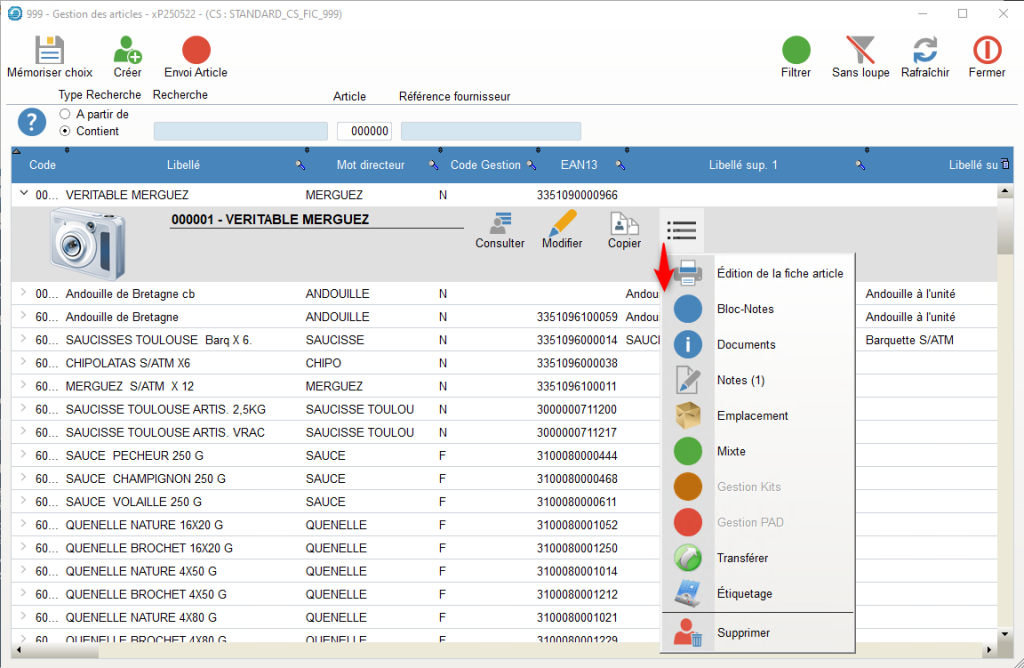Collapse the VERITABLE MERGUEZ row

click(24, 195)
